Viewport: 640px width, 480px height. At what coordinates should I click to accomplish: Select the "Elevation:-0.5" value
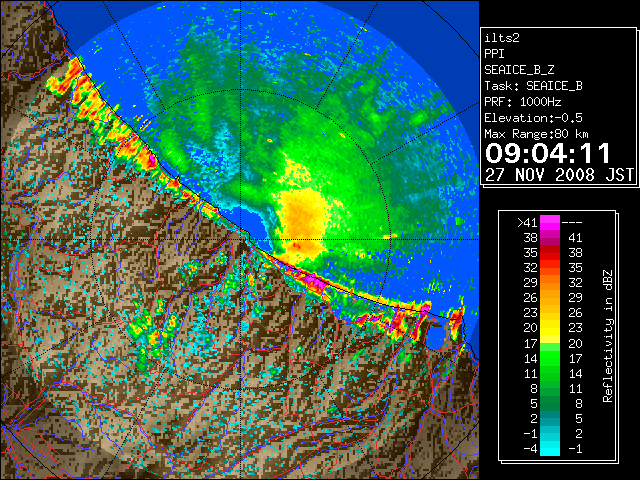tap(533, 118)
